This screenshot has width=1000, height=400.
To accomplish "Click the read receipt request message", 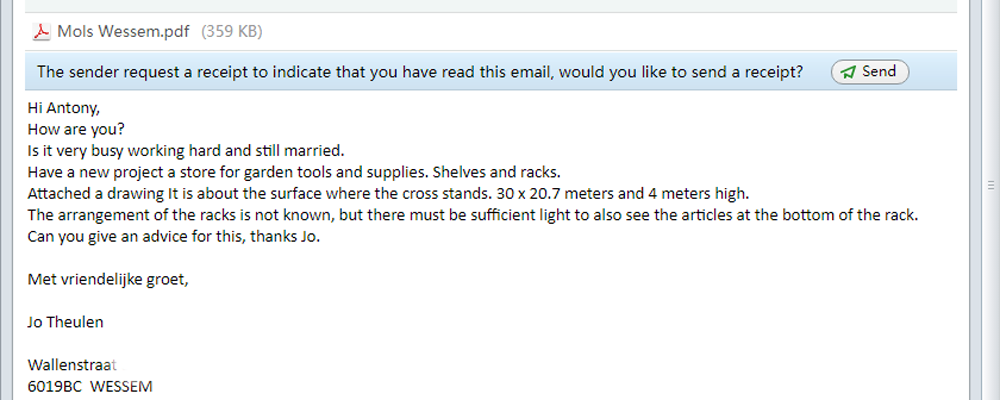I will point(420,72).
